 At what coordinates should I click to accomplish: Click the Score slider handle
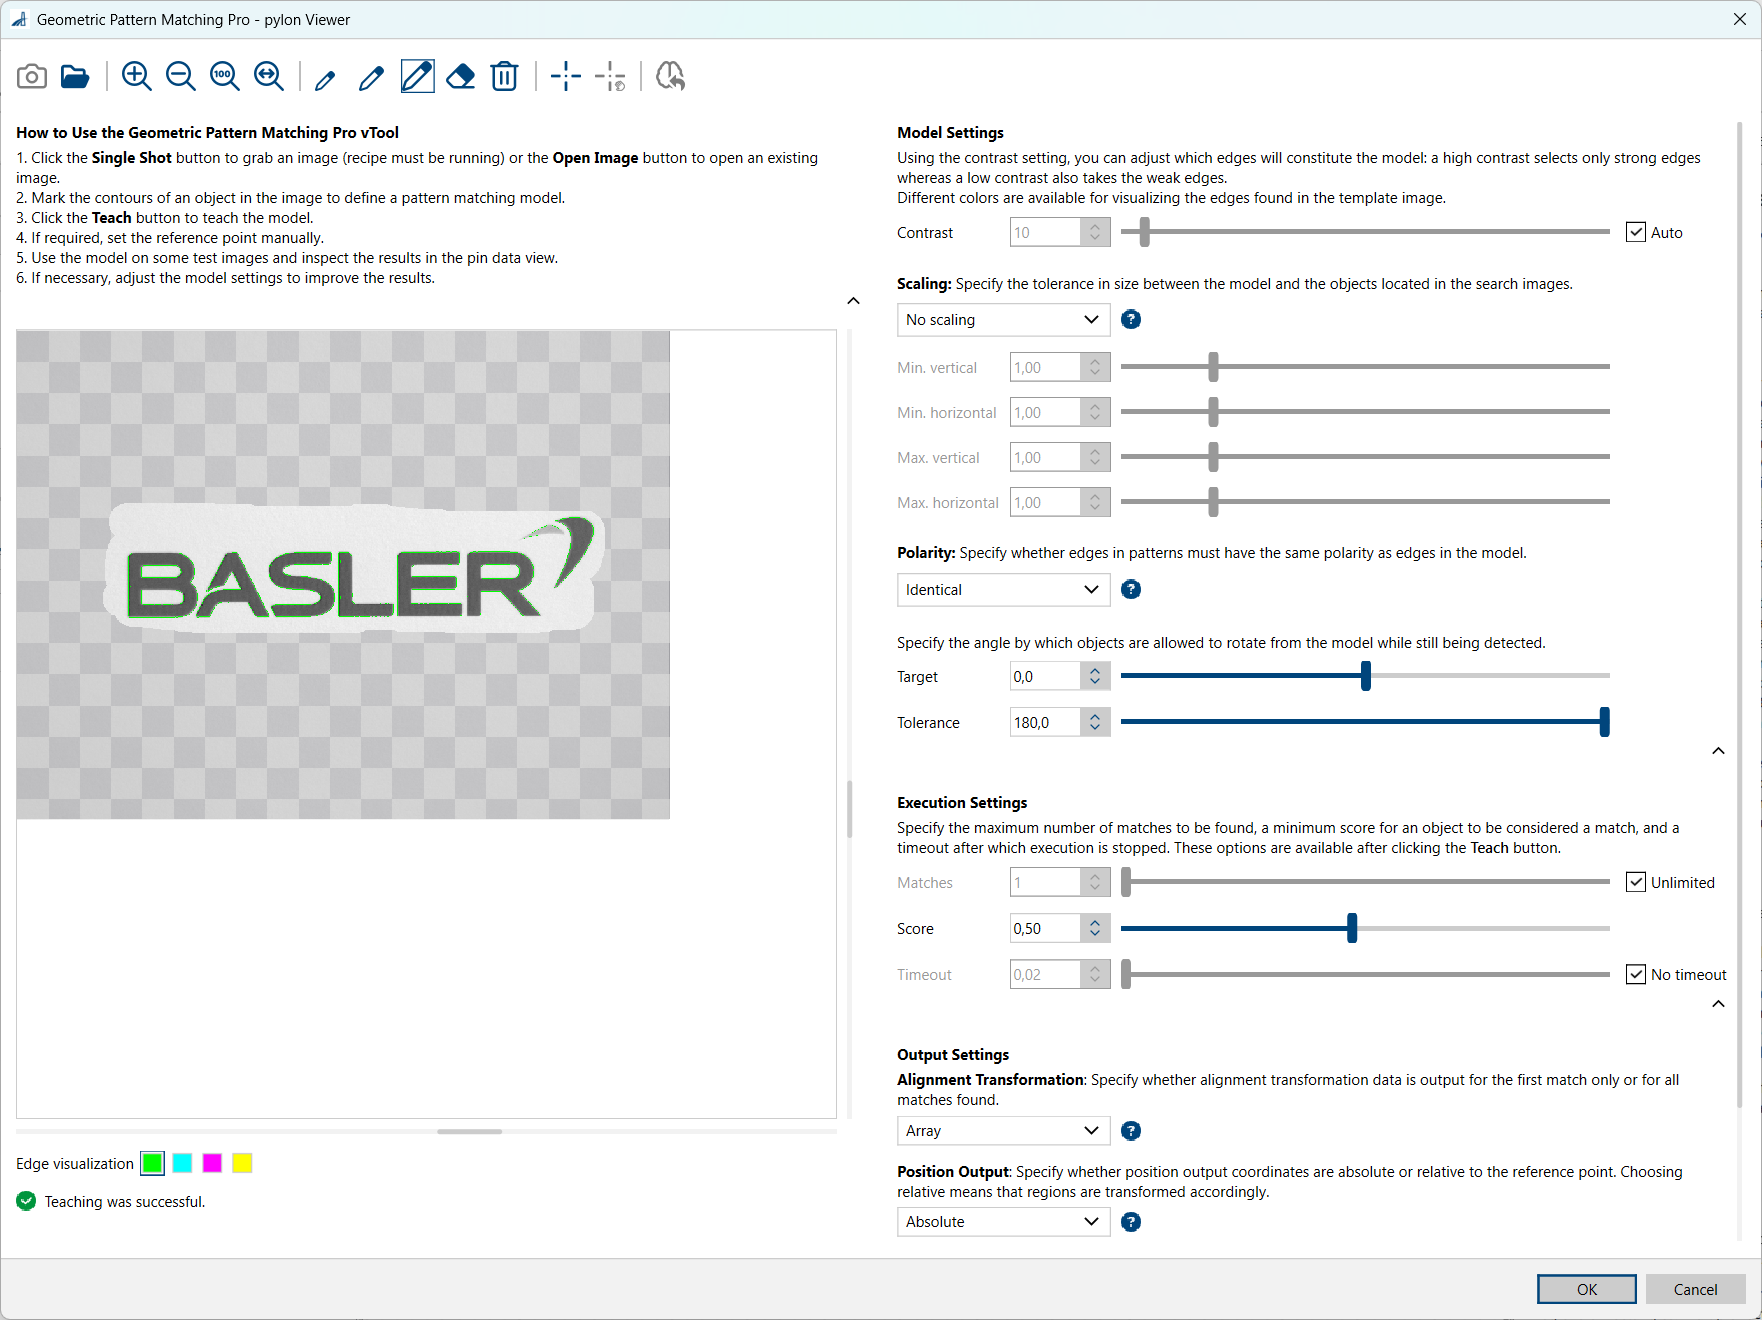(x=1352, y=928)
